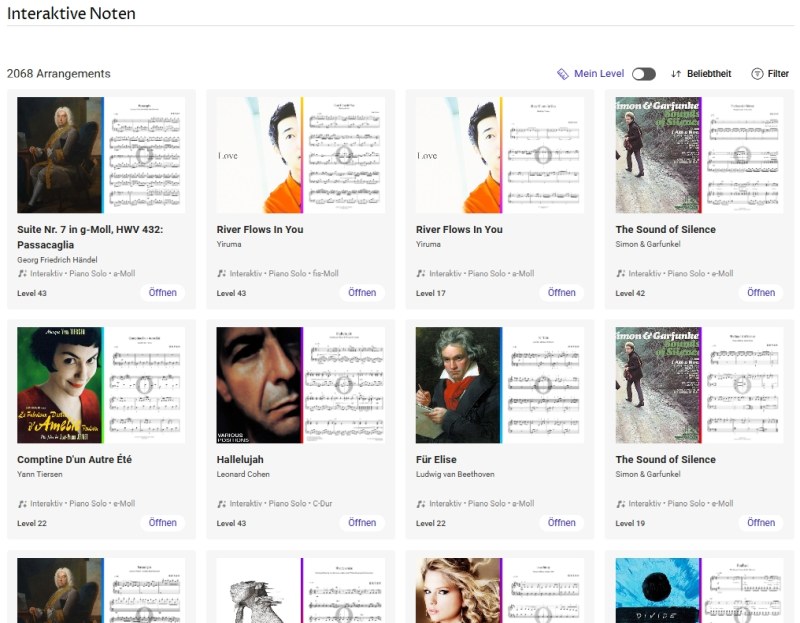Click Öffnen on the Hallelujah card
The image size is (800, 623).
click(362, 523)
